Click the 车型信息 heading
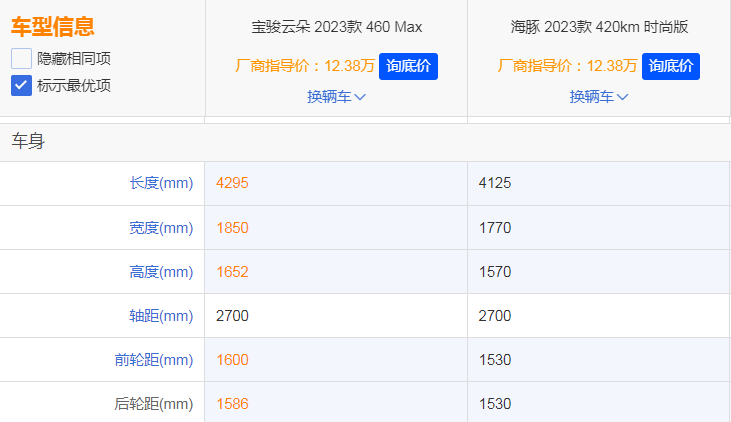The height and width of the screenshot is (422, 731). (x=53, y=27)
